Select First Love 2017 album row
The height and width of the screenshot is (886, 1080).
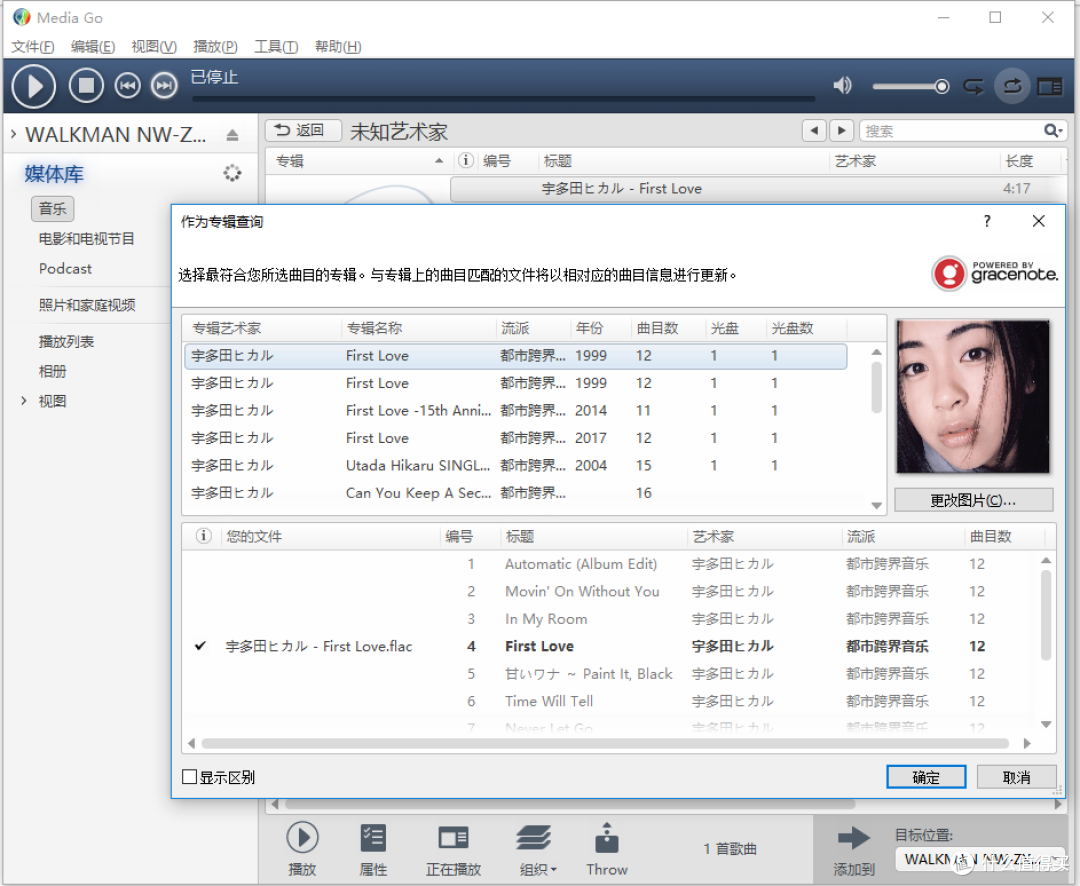coord(515,438)
